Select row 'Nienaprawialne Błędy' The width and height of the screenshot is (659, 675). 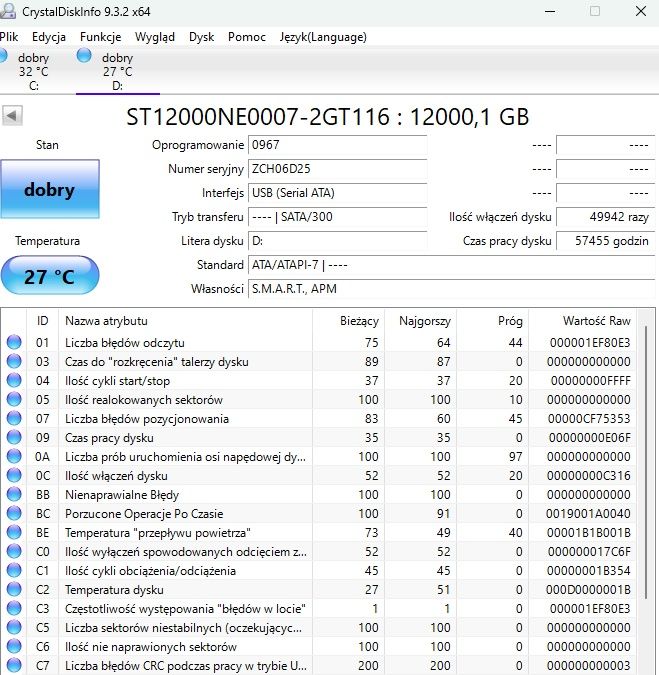(319, 495)
